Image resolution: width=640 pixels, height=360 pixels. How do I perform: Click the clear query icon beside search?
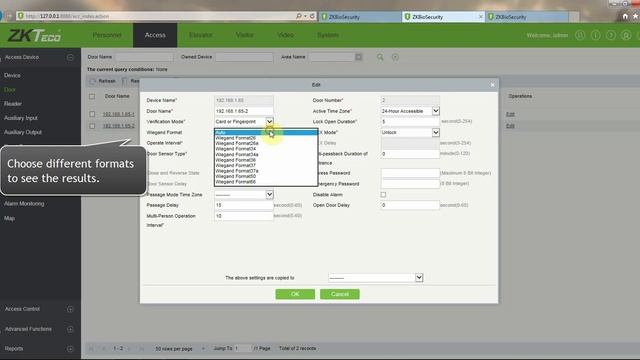pos(395,57)
